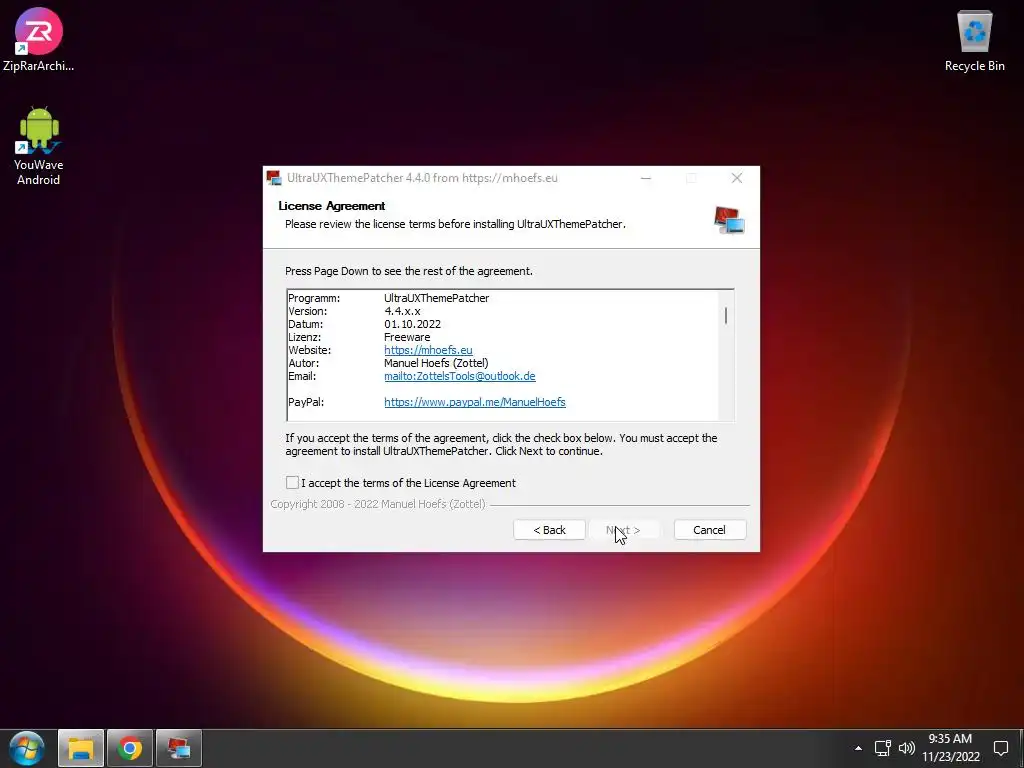Open ZipRarArchiver desktop shortcut

[x=39, y=39]
